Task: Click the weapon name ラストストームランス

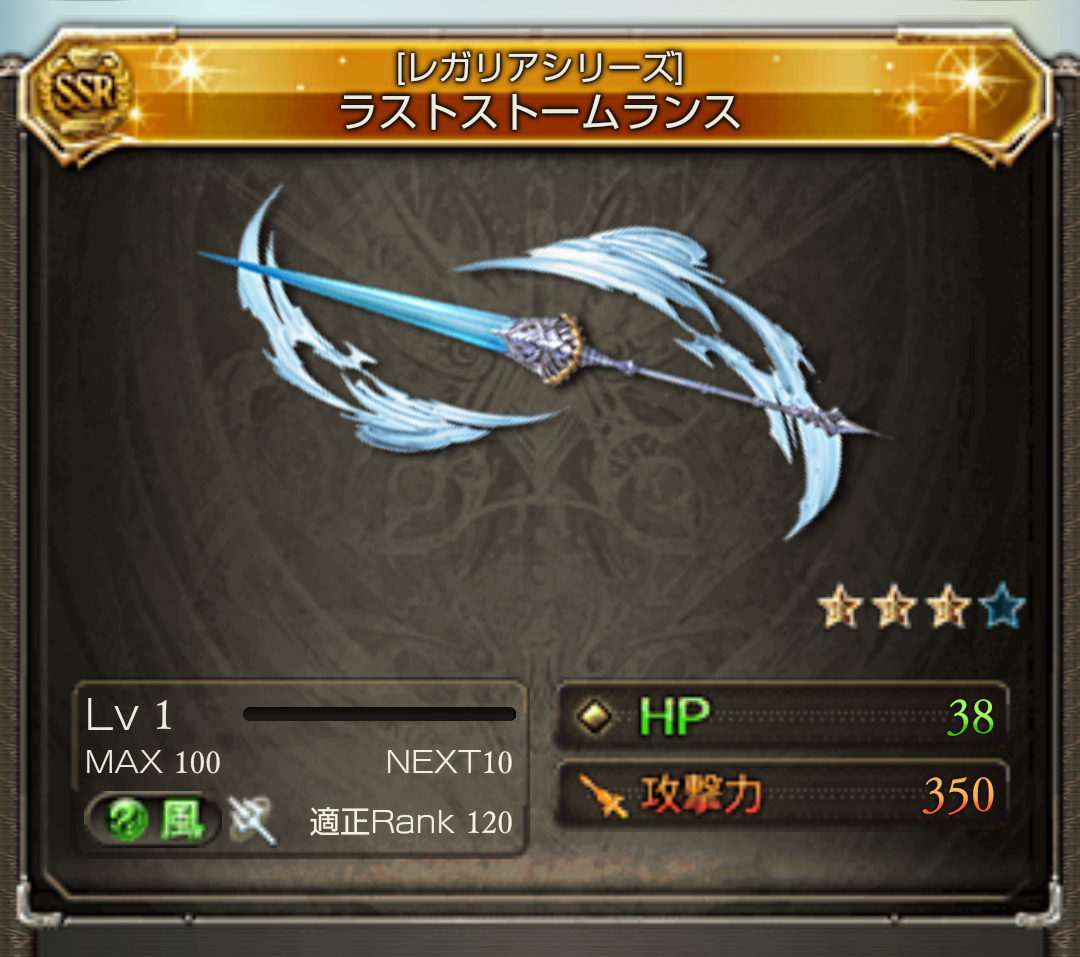Action: (x=539, y=112)
